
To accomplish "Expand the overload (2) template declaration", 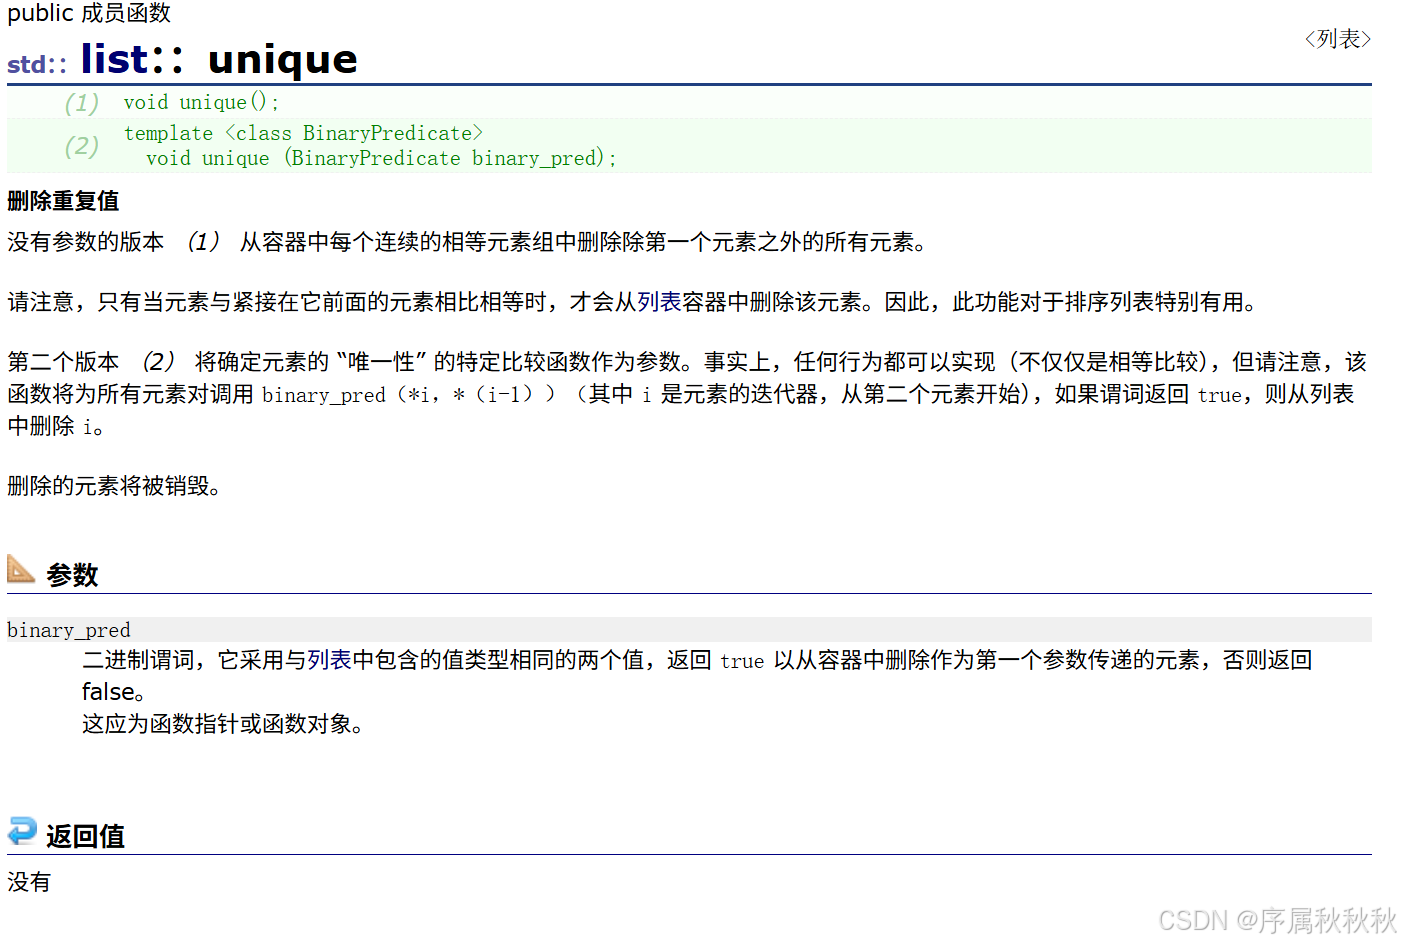I will [303, 133].
